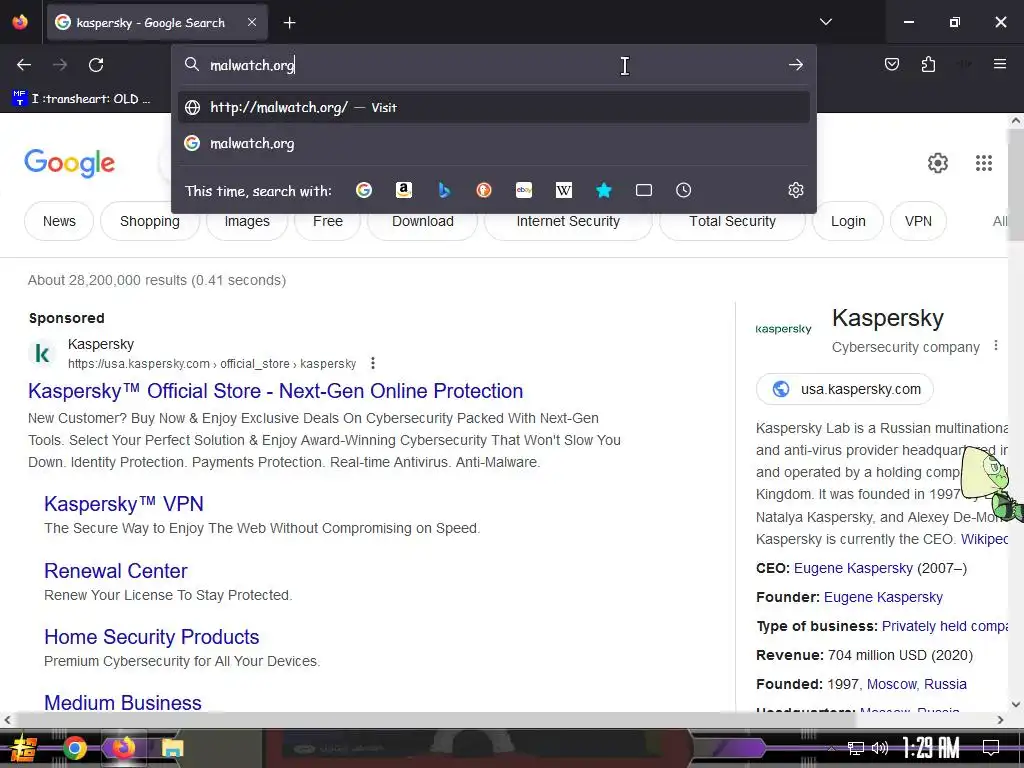
Task: Open the transheart OLD bookmark
Action: (x=82, y=99)
